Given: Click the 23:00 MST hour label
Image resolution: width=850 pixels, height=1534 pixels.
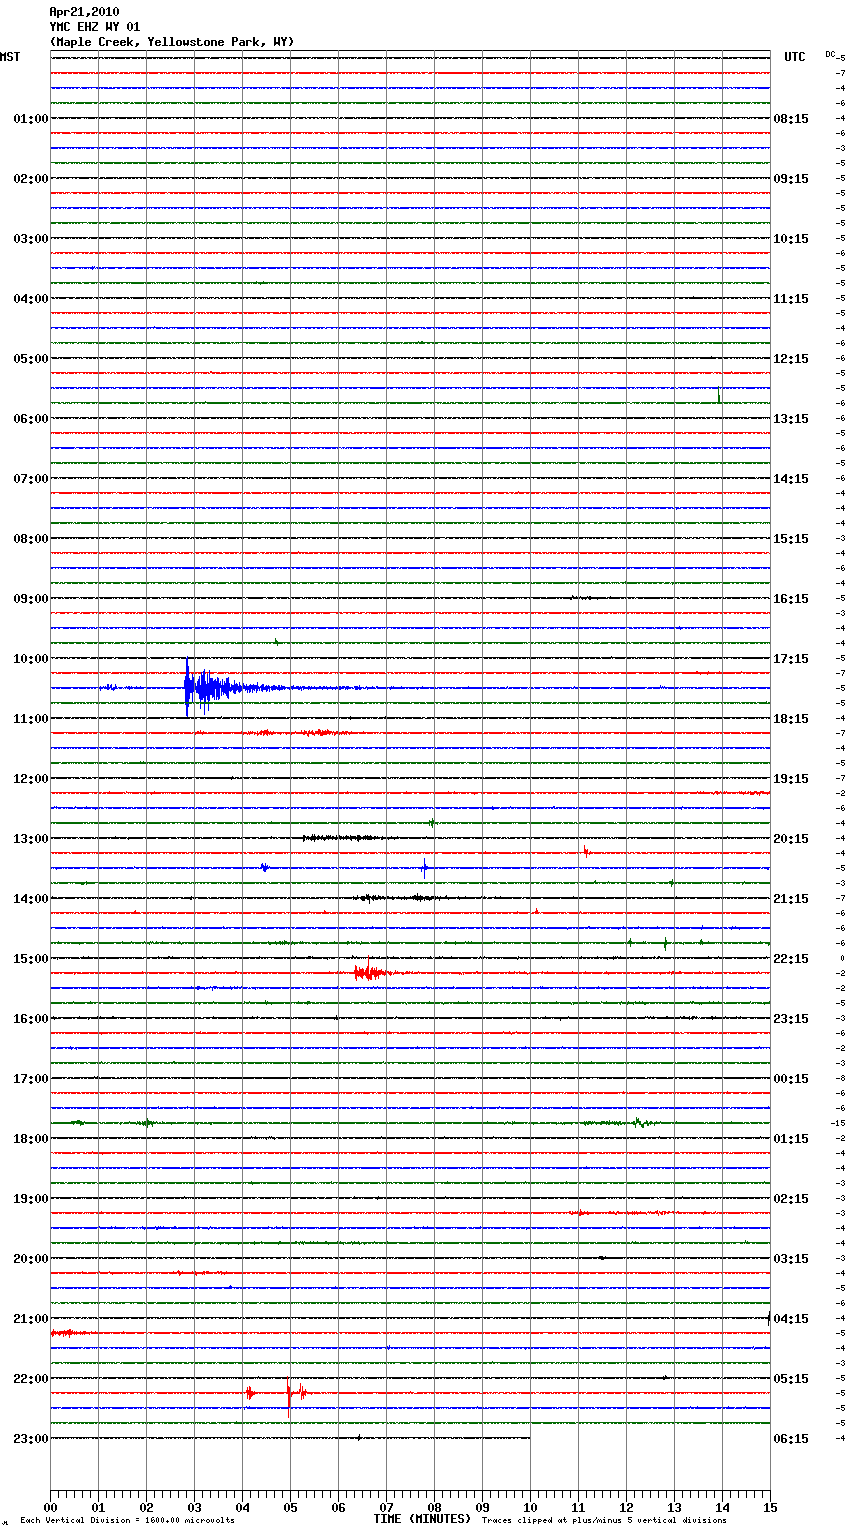Looking at the screenshot, I should click(31, 1439).
